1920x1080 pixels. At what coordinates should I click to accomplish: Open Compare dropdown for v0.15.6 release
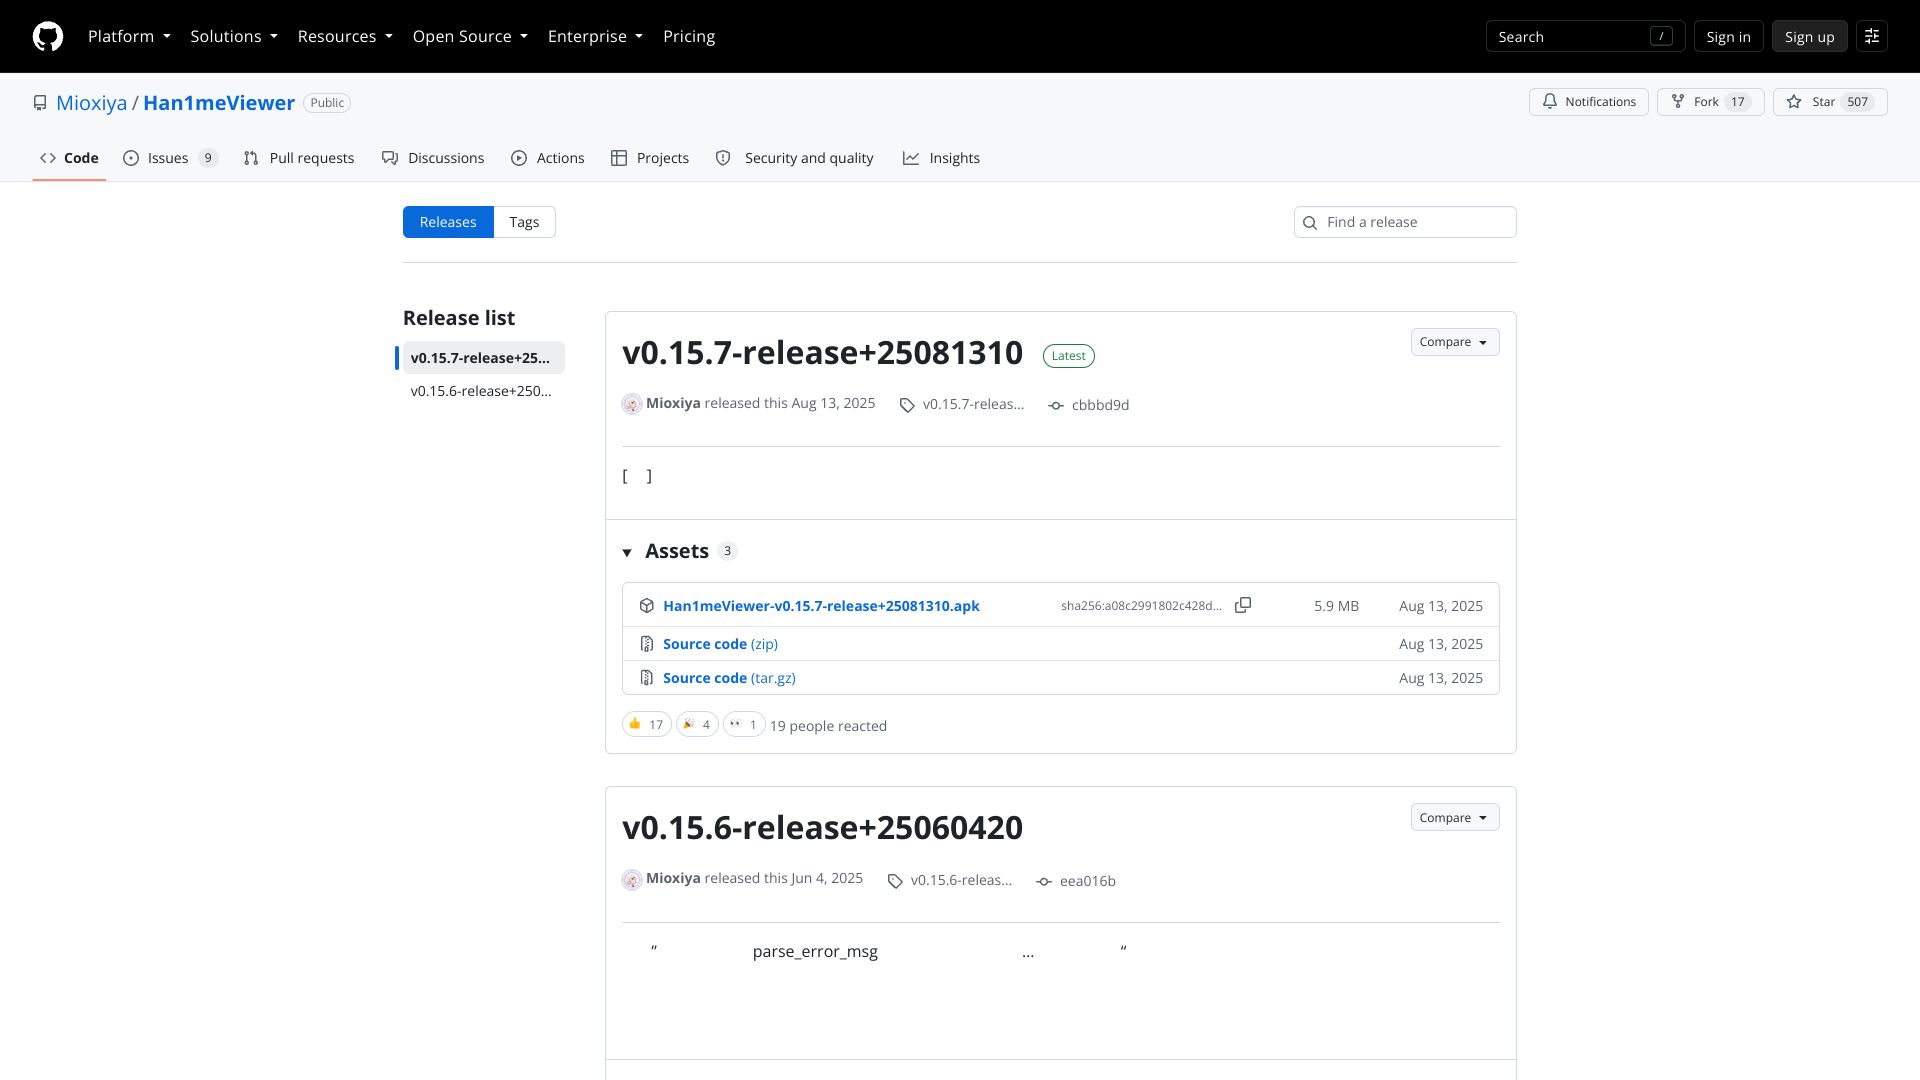click(1454, 817)
